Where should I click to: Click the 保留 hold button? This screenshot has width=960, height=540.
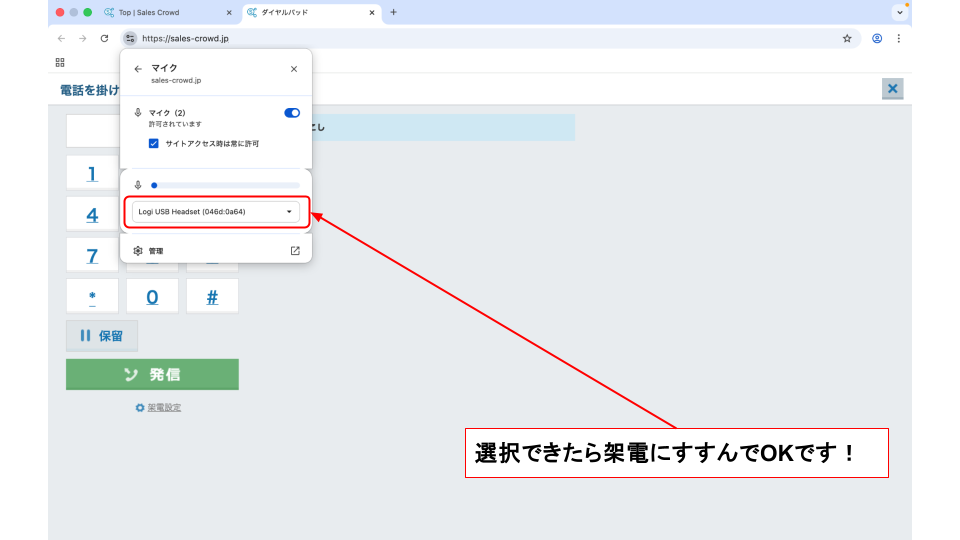102,336
